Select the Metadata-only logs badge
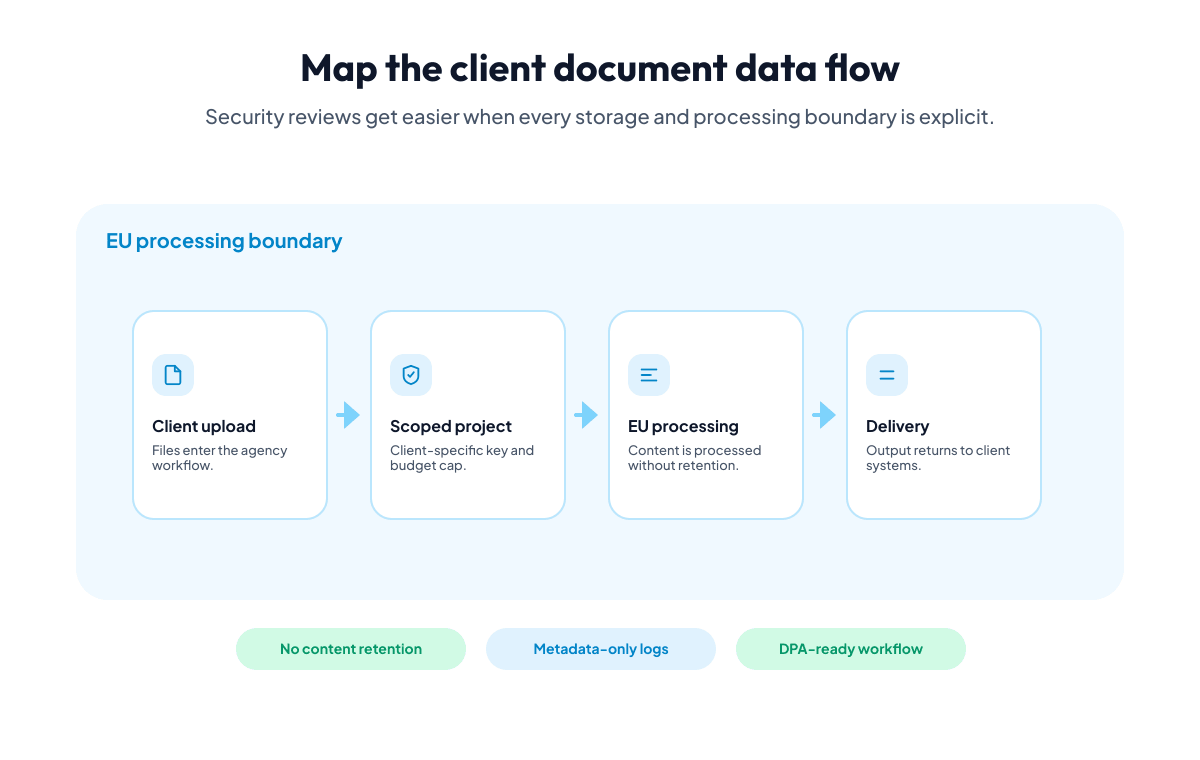 601,649
